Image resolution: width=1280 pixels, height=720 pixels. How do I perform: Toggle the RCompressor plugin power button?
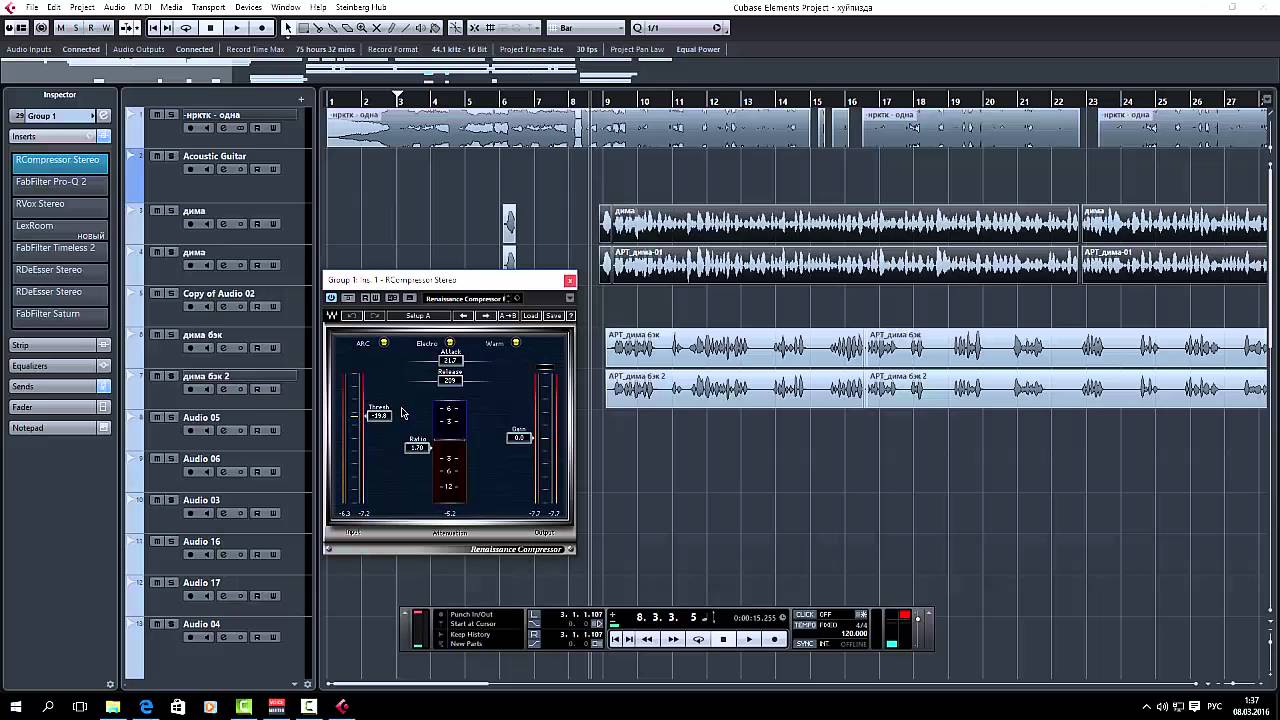[332, 298]
